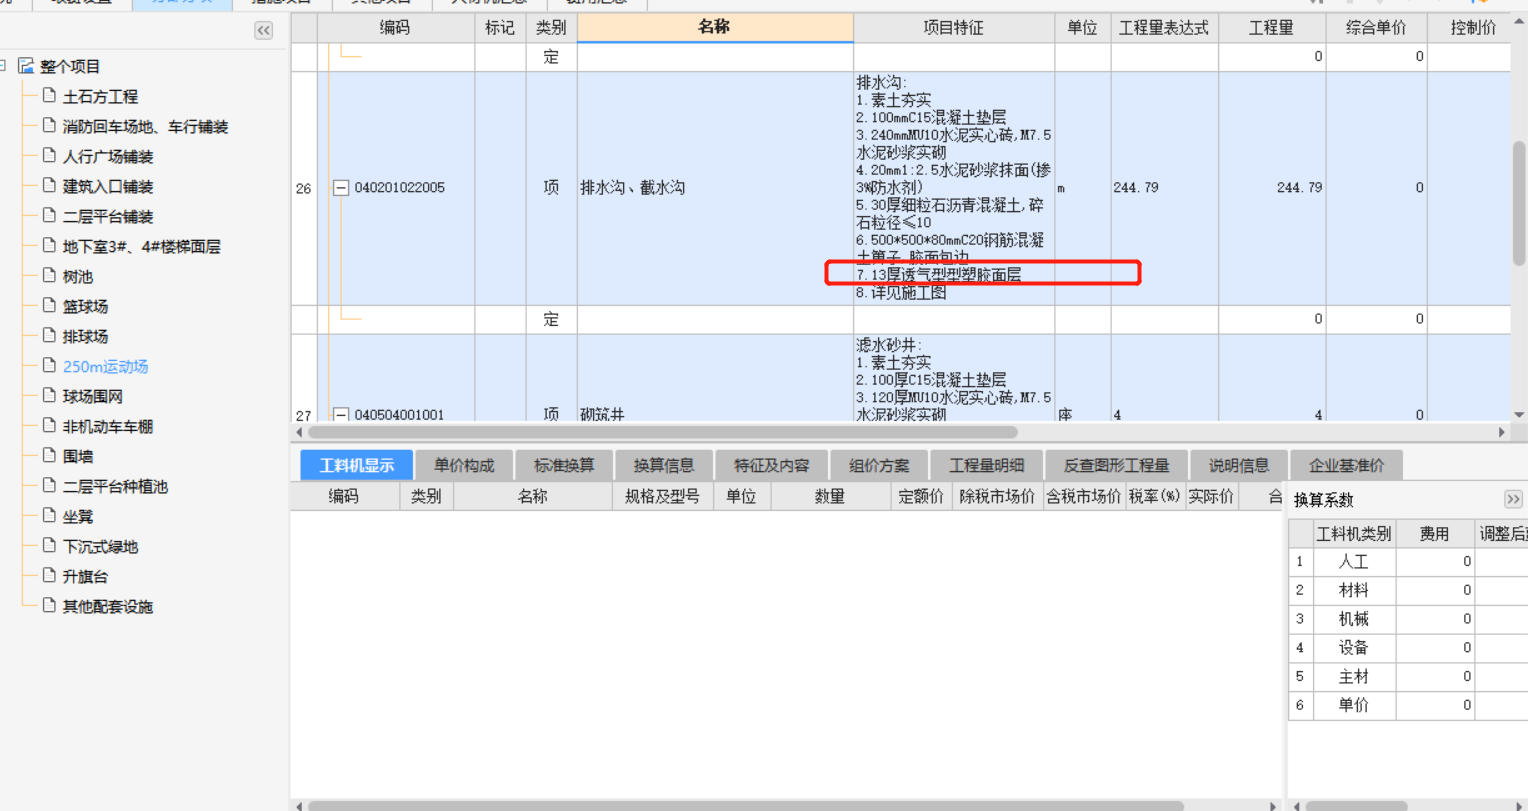Expand the 换算系数 panel chevron
This screenshot has width=1528, height=811.
[1512, 499]
